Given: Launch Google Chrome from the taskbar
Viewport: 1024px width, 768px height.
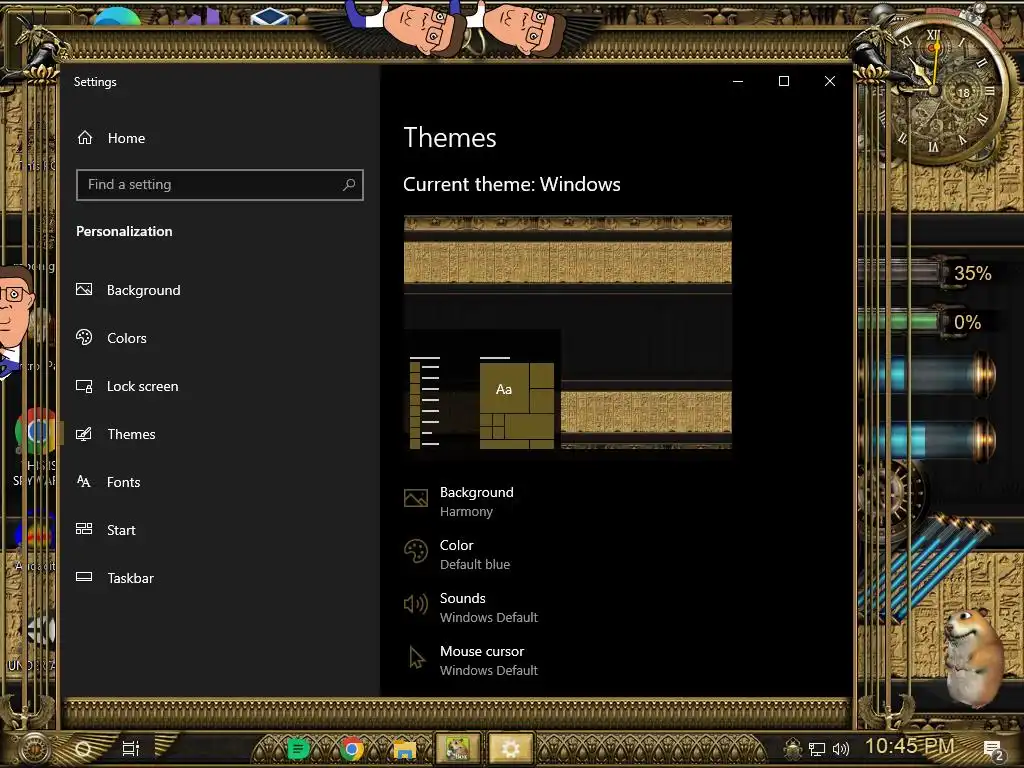Looking at the screenshot, I should (351, 748).
